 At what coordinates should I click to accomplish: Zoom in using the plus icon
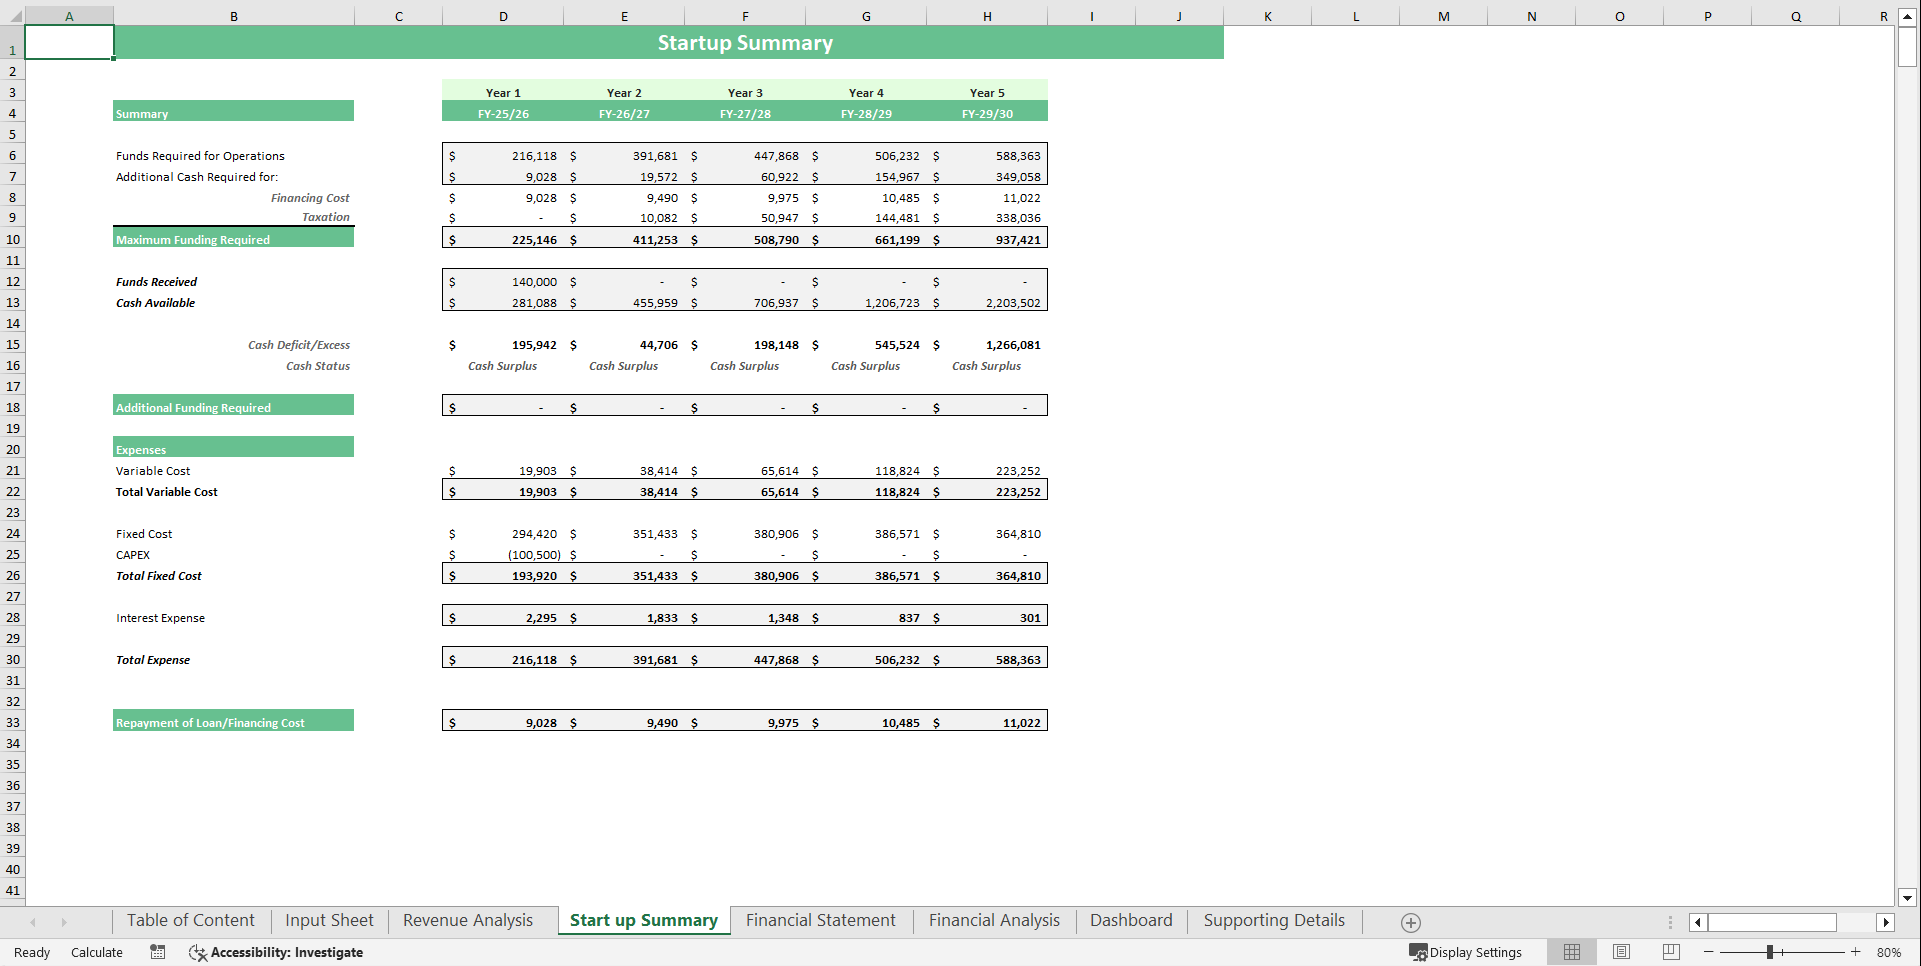point(1856,952)
